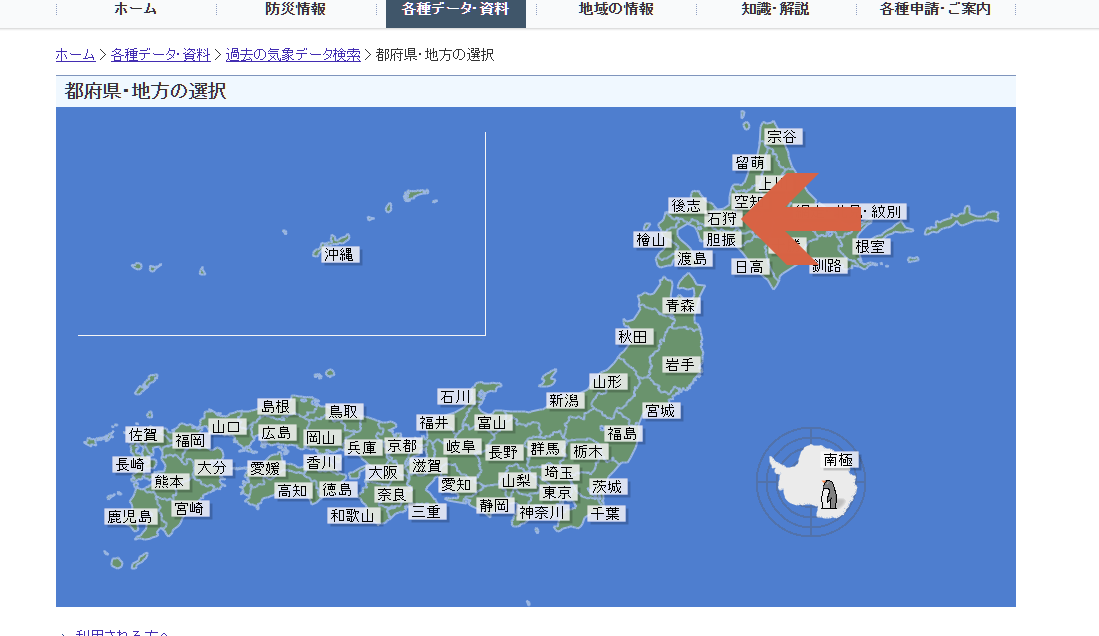Select 兵庫 prefecture label
The image size is (1099, 636).
point(362,447)
